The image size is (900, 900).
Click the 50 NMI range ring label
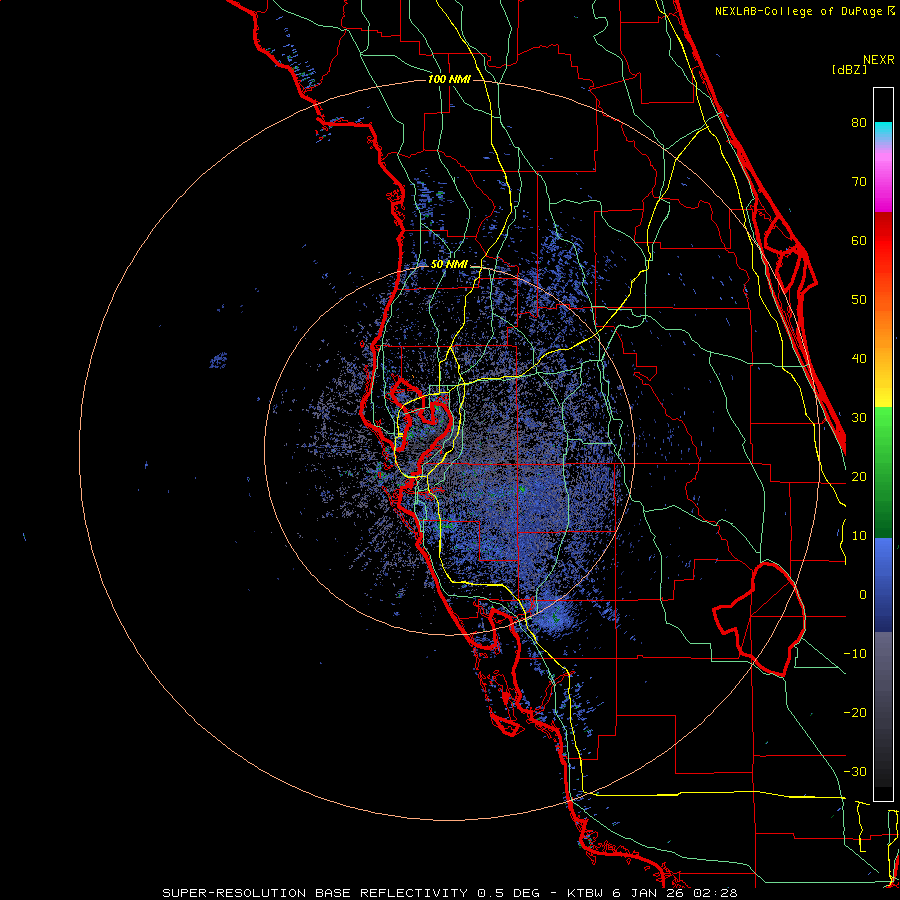click(x=449, y=265)
